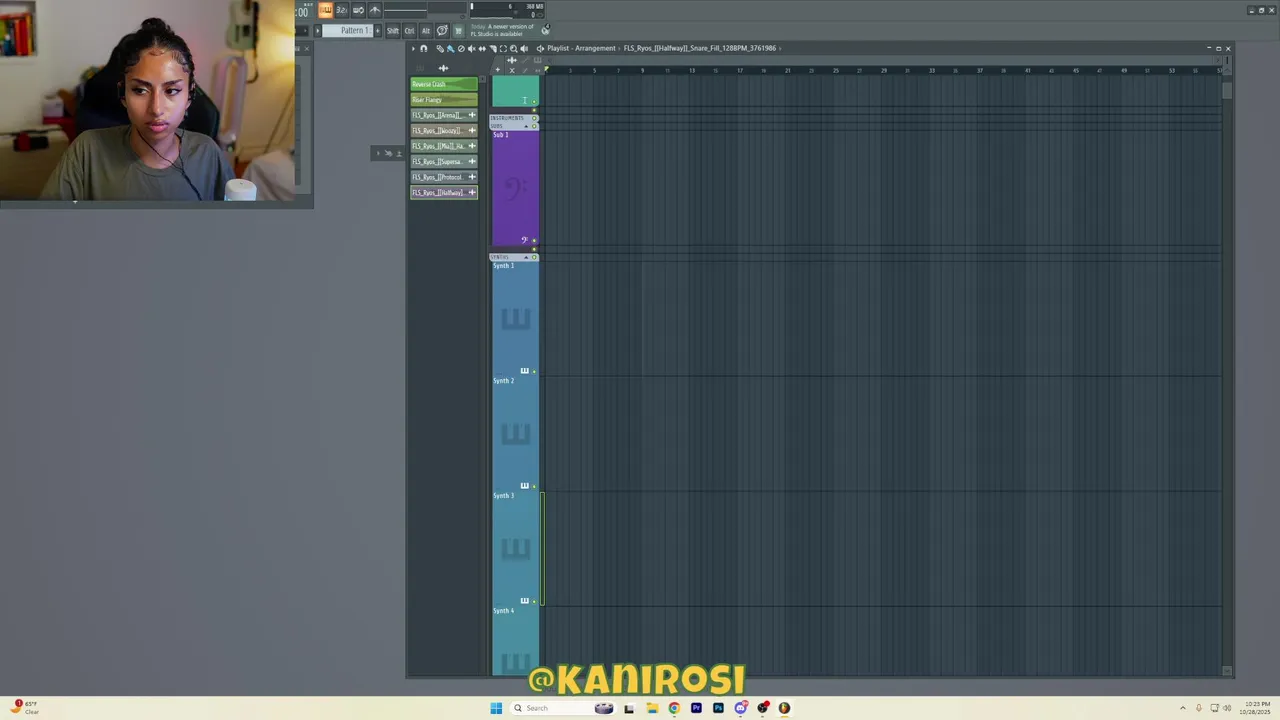Click bar 13 on the timeline ruler
This screenshot has width=1280, height=720.
pyautogui.click(x=692, y=70)
